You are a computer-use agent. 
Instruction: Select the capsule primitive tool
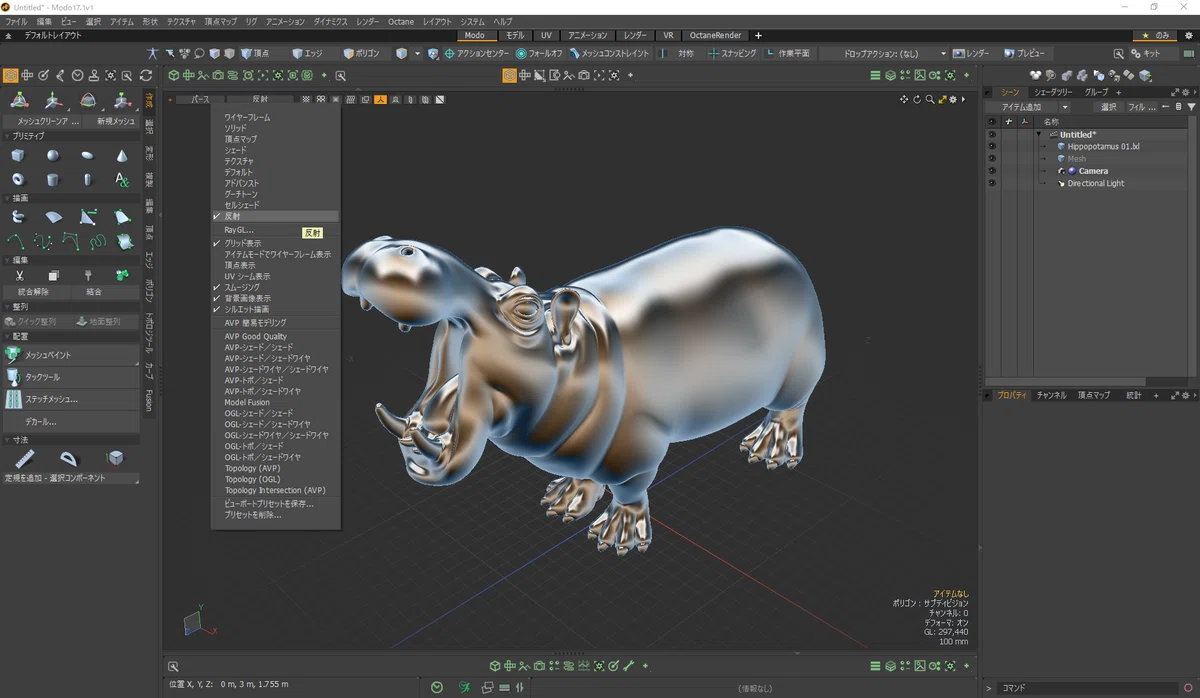coord(88,180)
